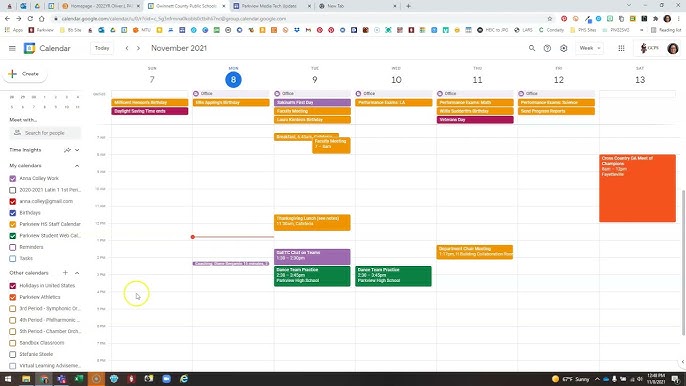Toggle Parkview Student Web Calendar

click(13, 235)
